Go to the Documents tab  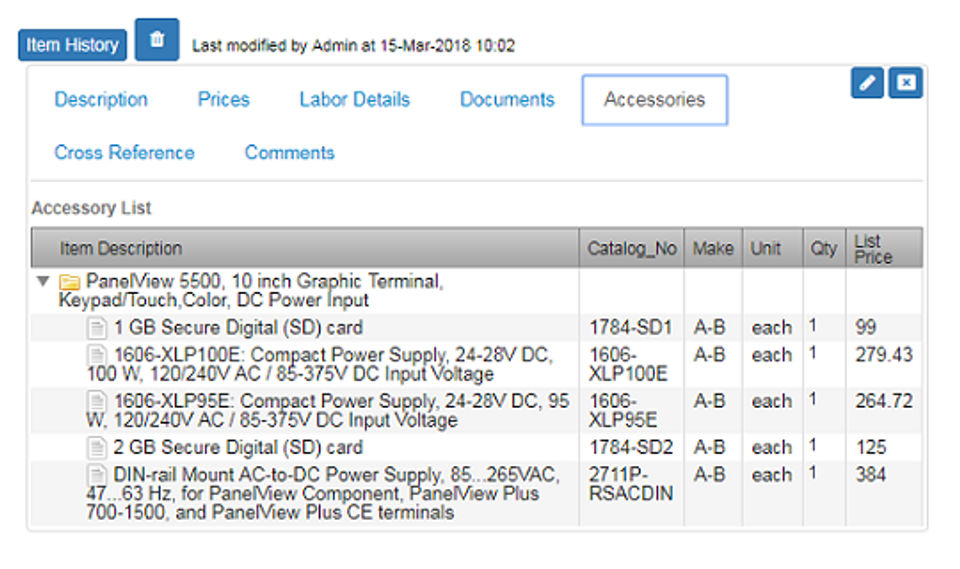(507, 100)
